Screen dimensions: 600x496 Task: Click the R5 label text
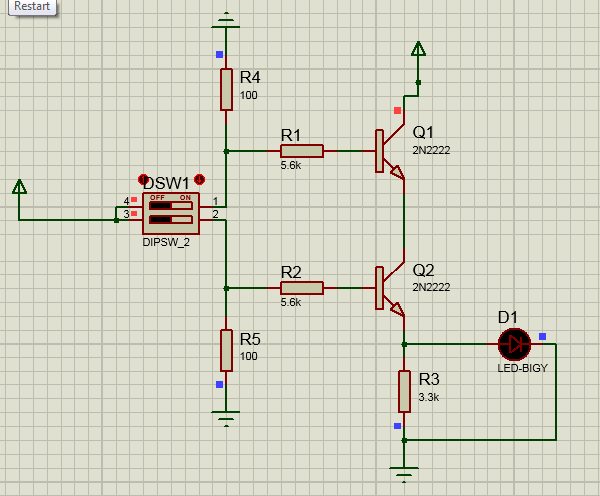point(250,339)
